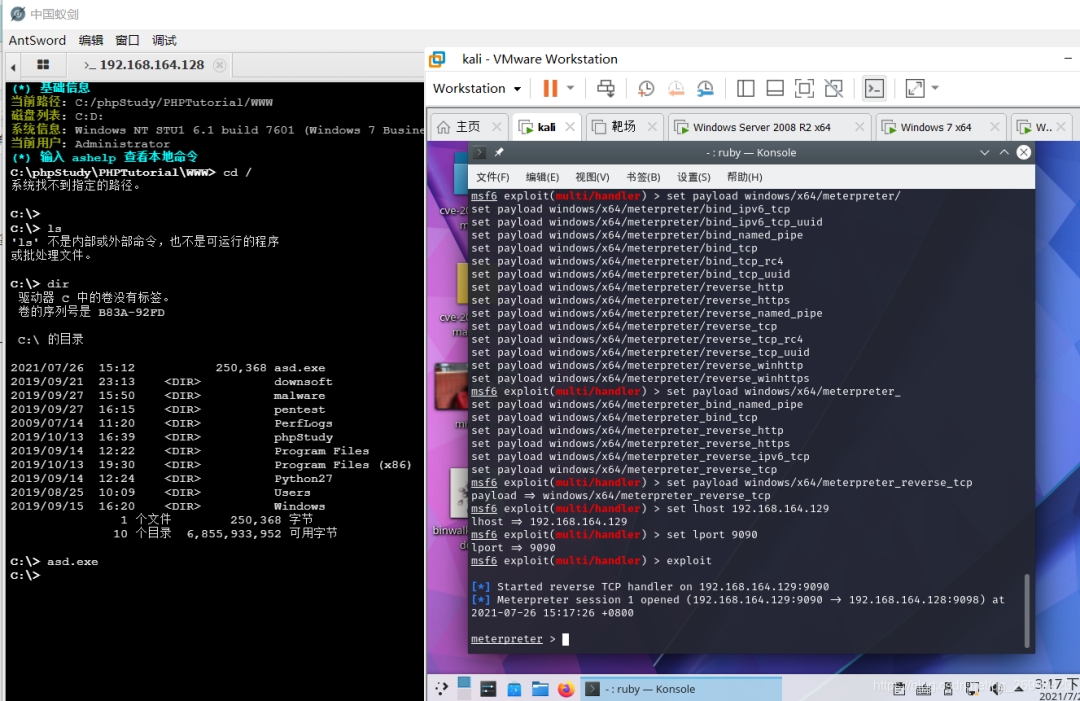This screenshot has height=701, width=1080.
Task: Expand the stretch display dropdown arrow
Action: click(935, 88)
